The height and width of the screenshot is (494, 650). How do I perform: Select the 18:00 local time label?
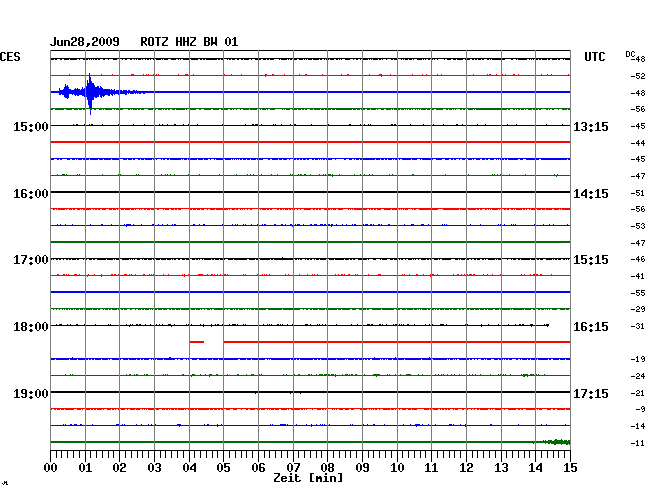click(x=31, y=327)
